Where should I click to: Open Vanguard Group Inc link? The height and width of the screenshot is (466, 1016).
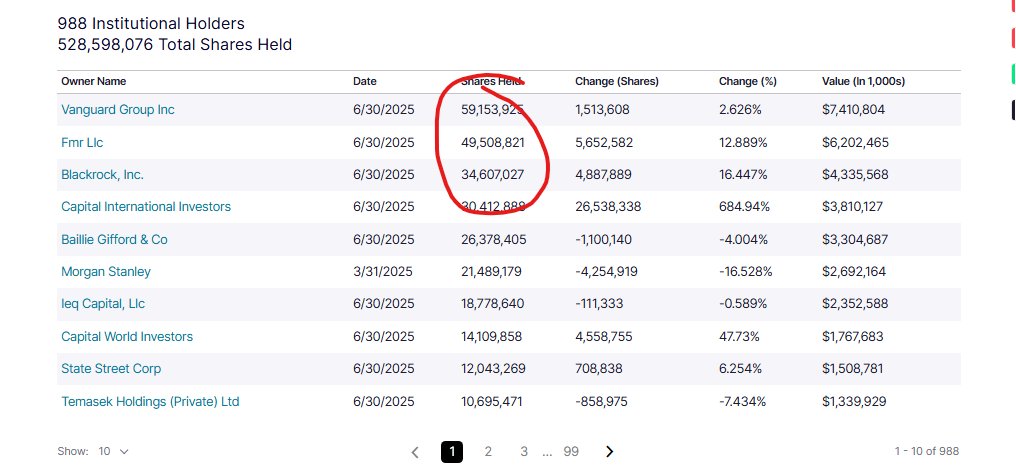[118, 110]
